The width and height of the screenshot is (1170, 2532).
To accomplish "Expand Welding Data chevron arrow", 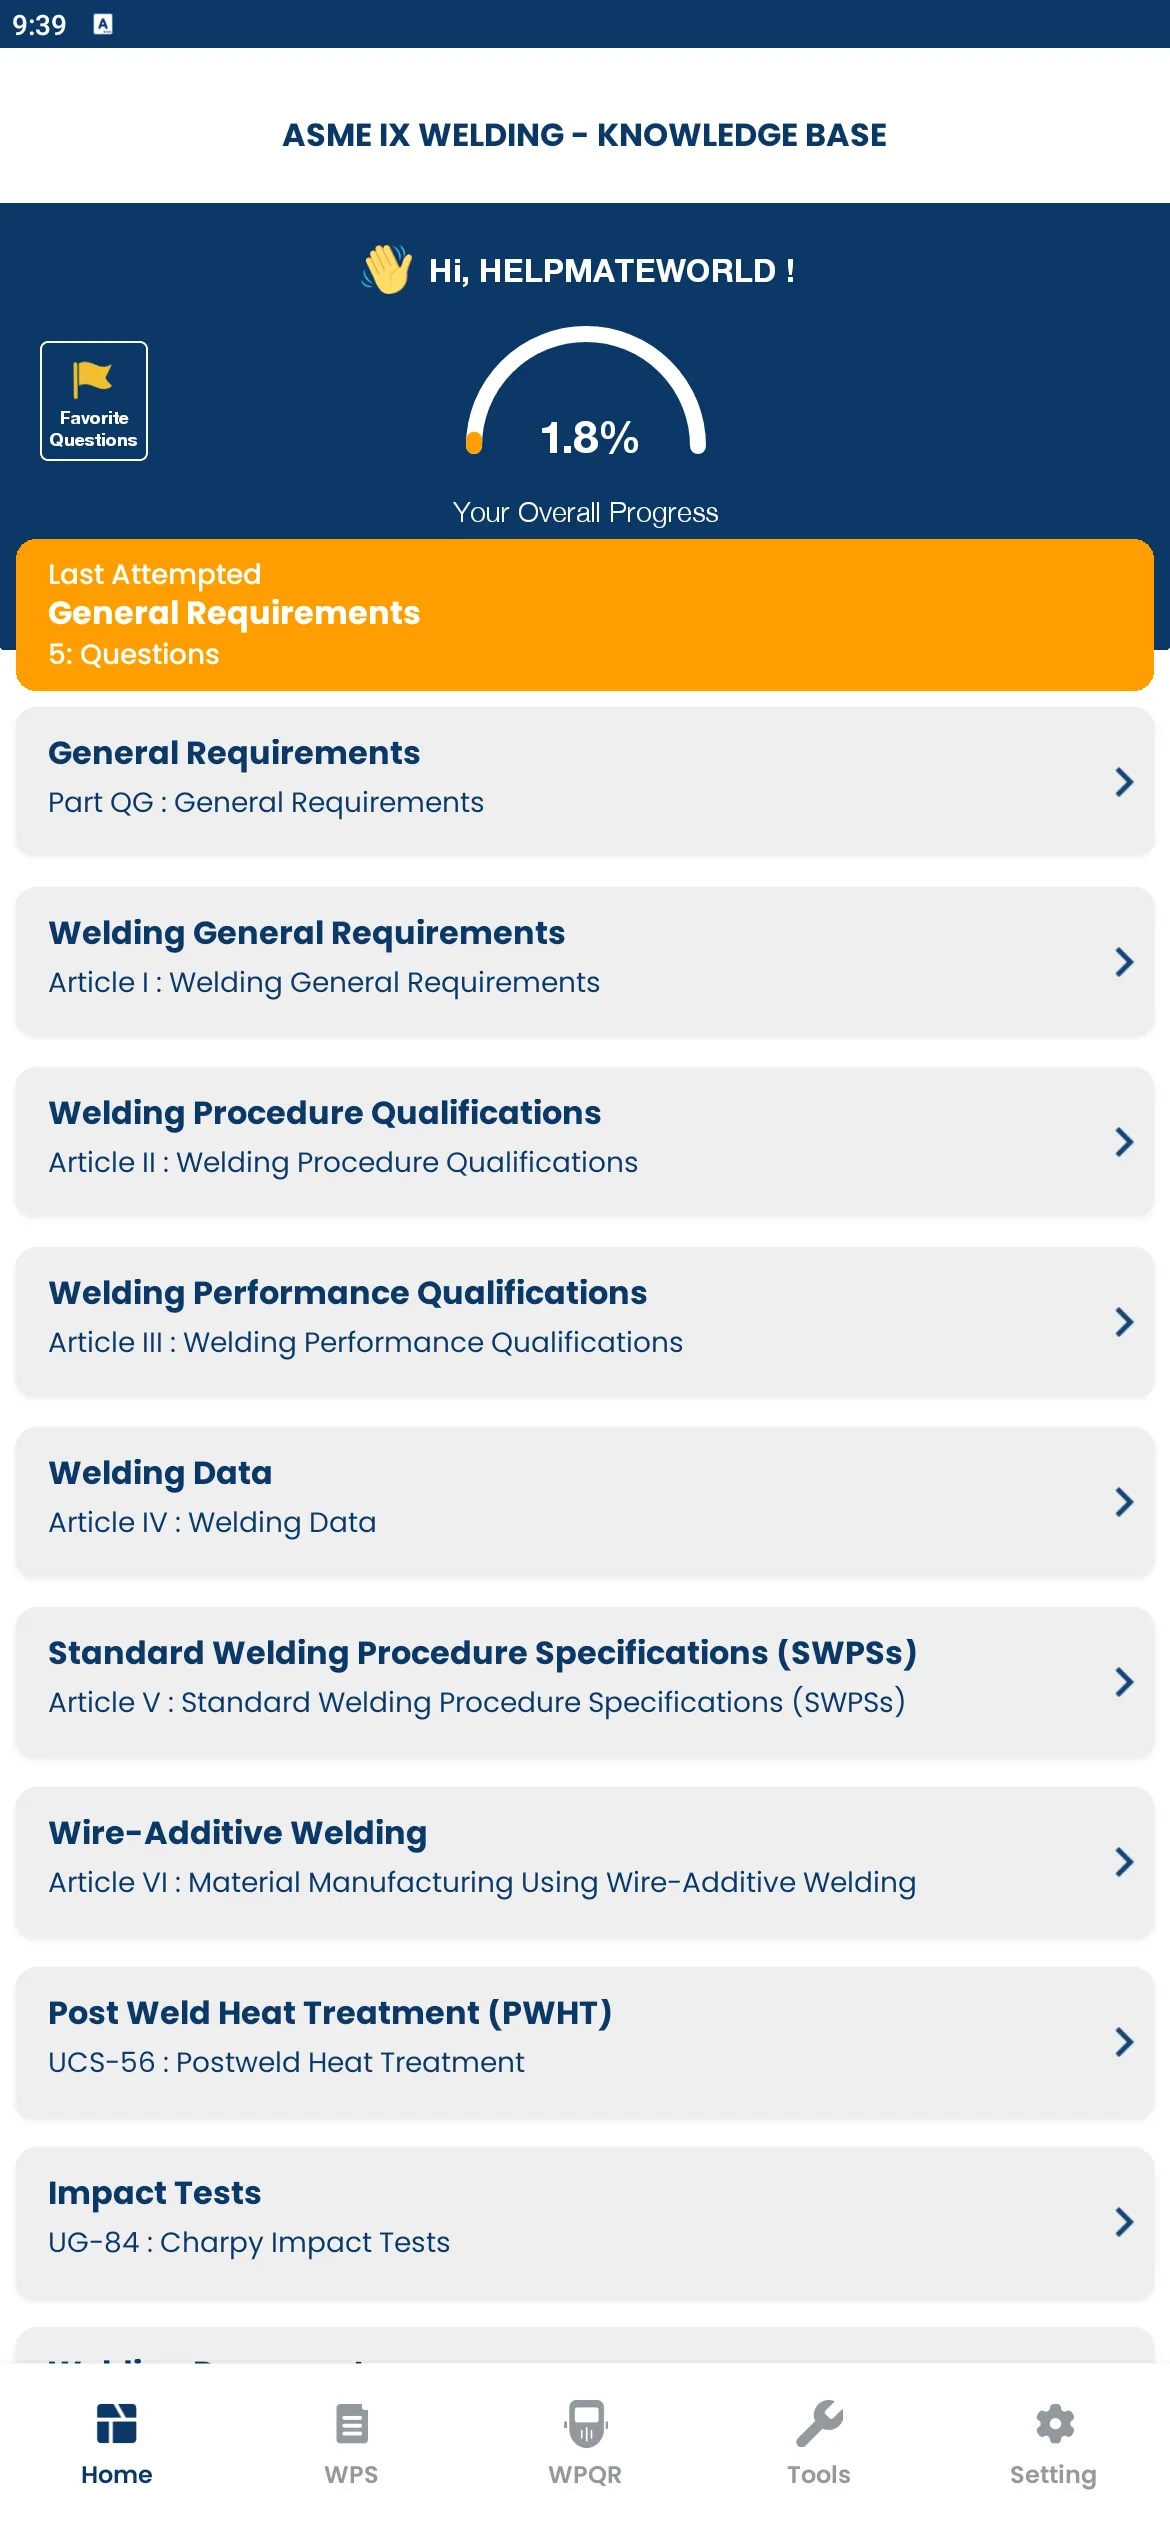I will pyautogui.click(x=1124, y=1502).
